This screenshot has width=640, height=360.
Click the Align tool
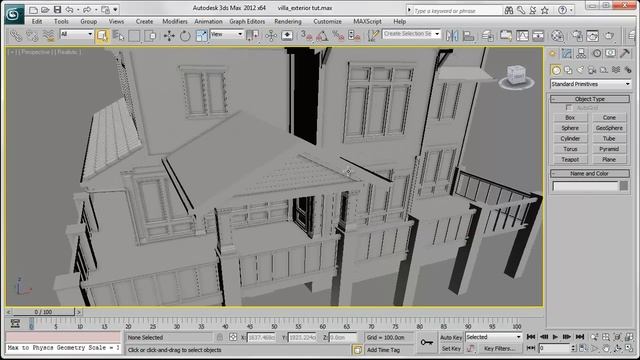[468, 36]
